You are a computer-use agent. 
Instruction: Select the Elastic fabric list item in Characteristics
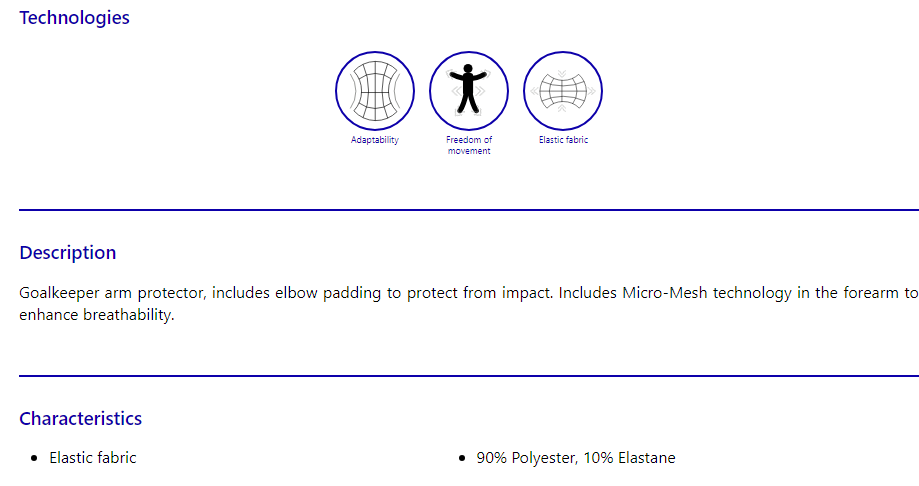(93, 457)
